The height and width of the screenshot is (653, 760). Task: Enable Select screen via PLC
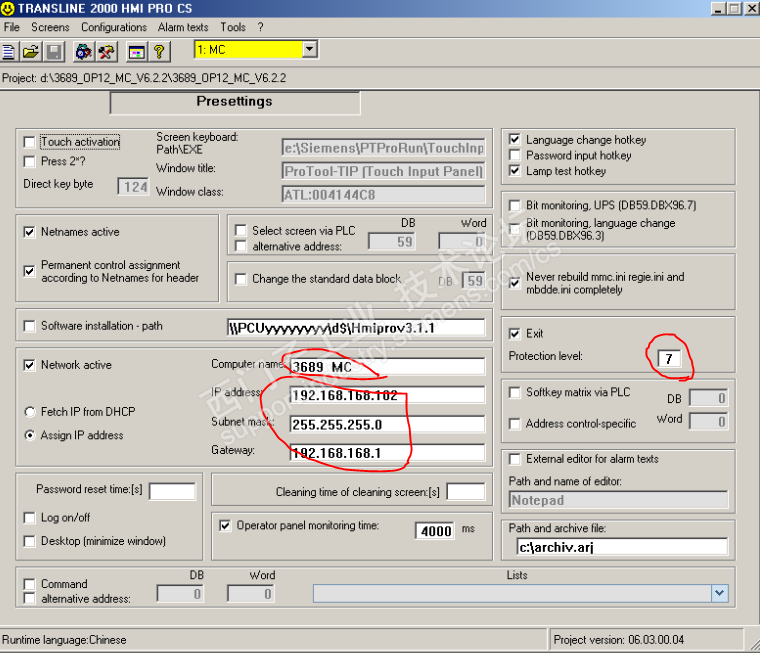point(240,230)
